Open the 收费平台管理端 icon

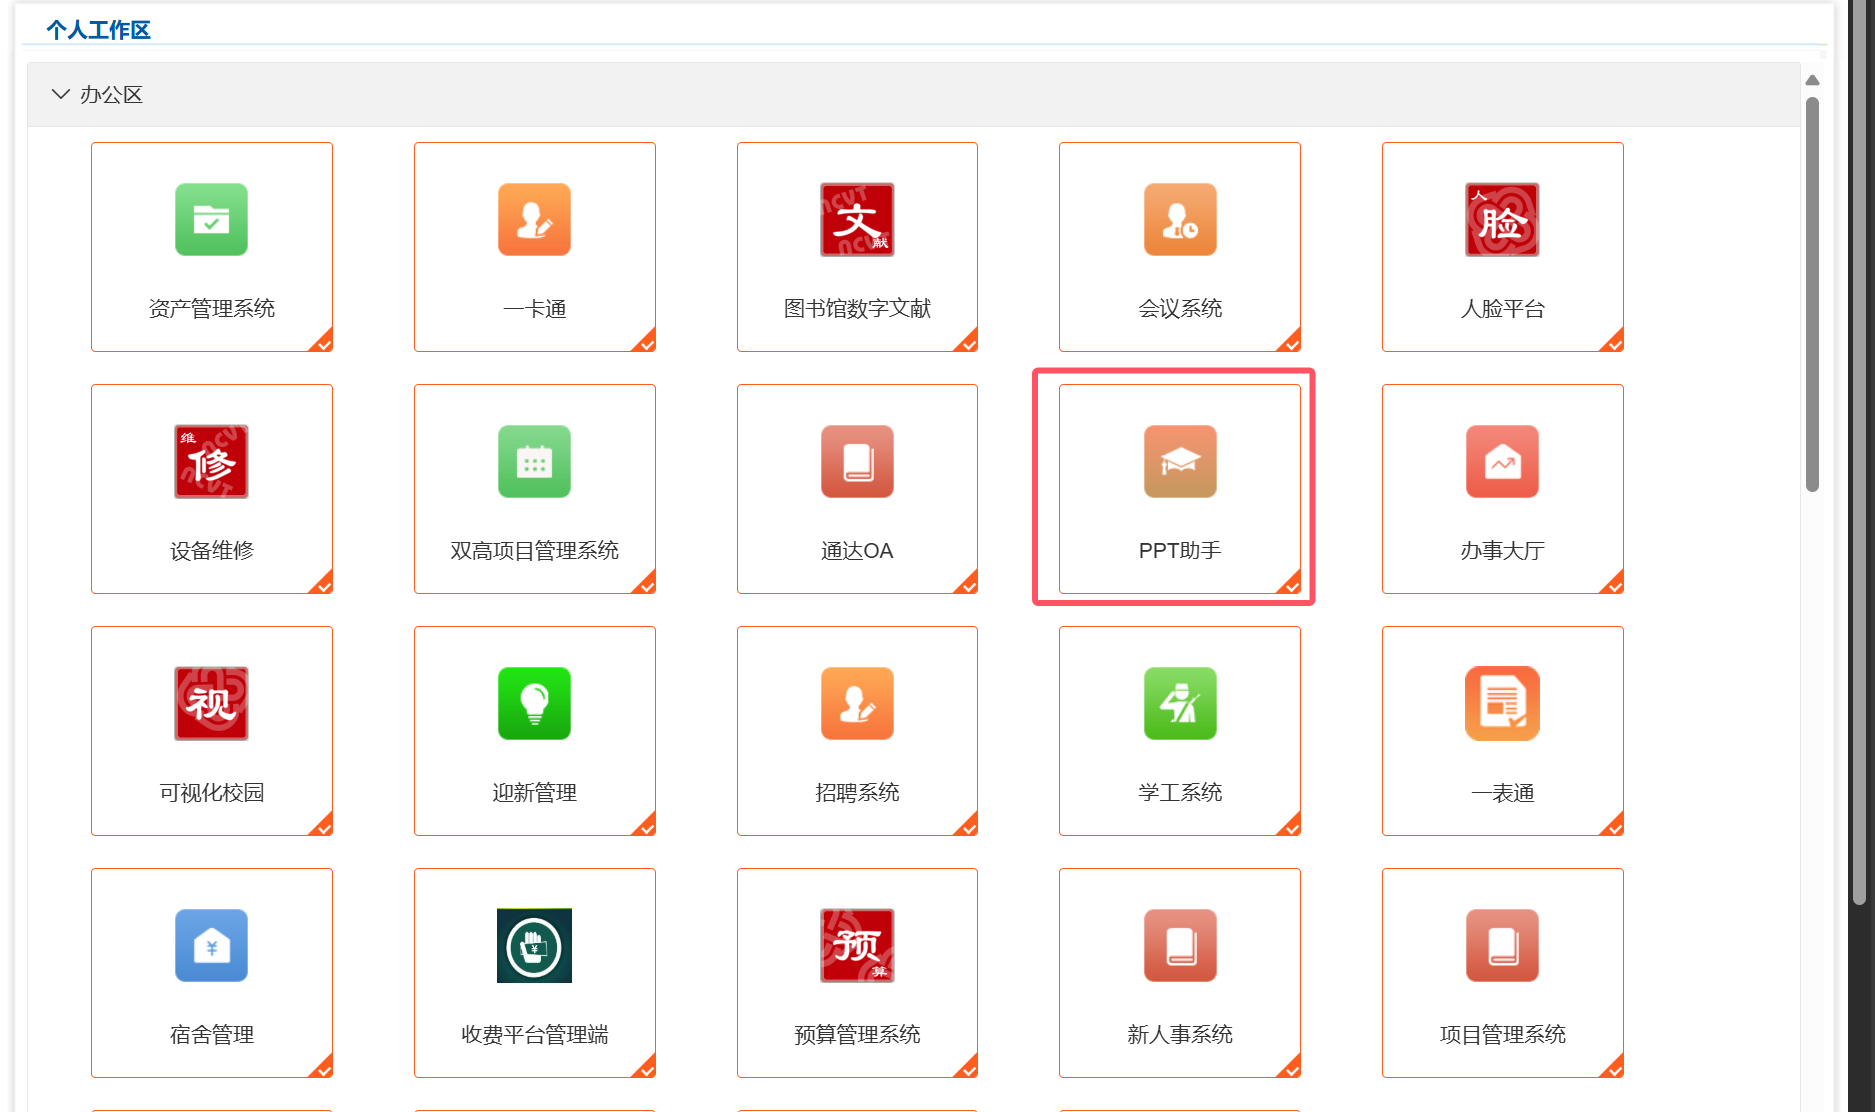534,946
